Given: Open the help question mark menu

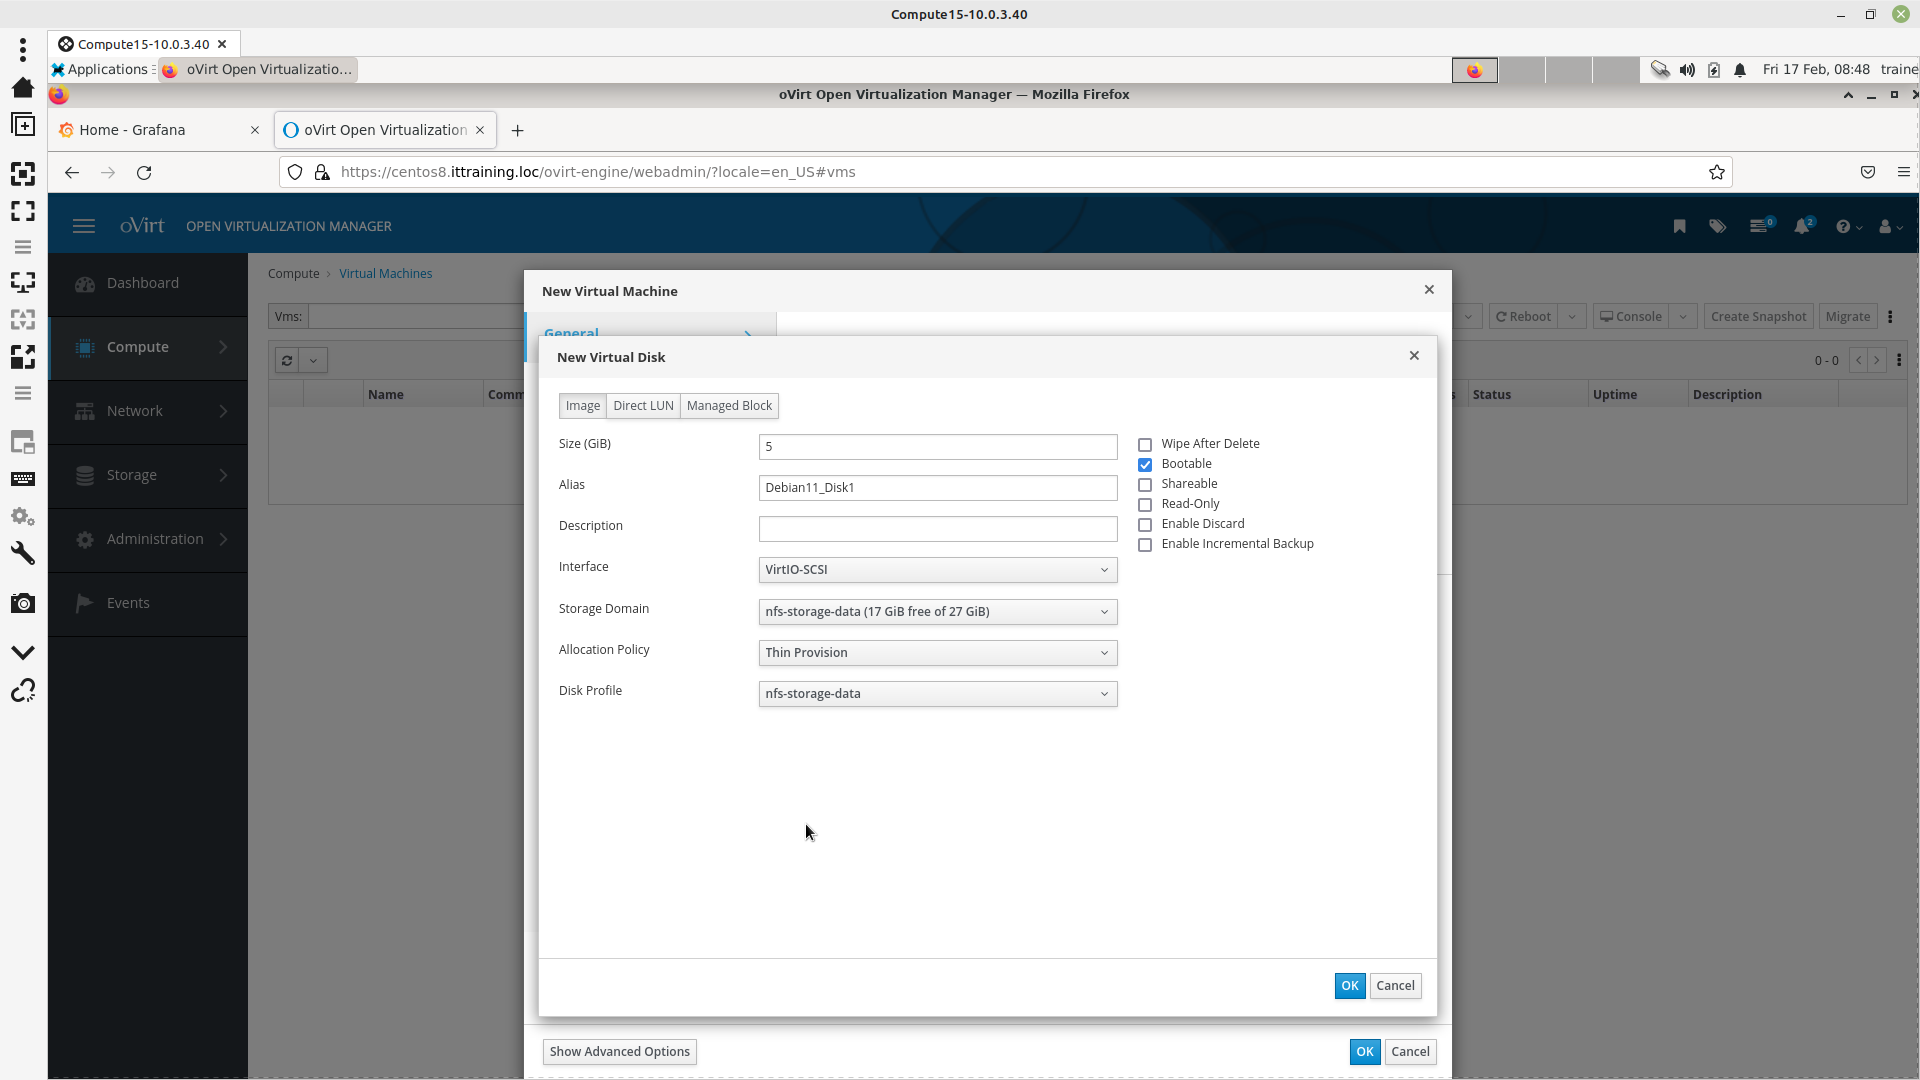Looking at the screenshot, I should click(1845, 227).
